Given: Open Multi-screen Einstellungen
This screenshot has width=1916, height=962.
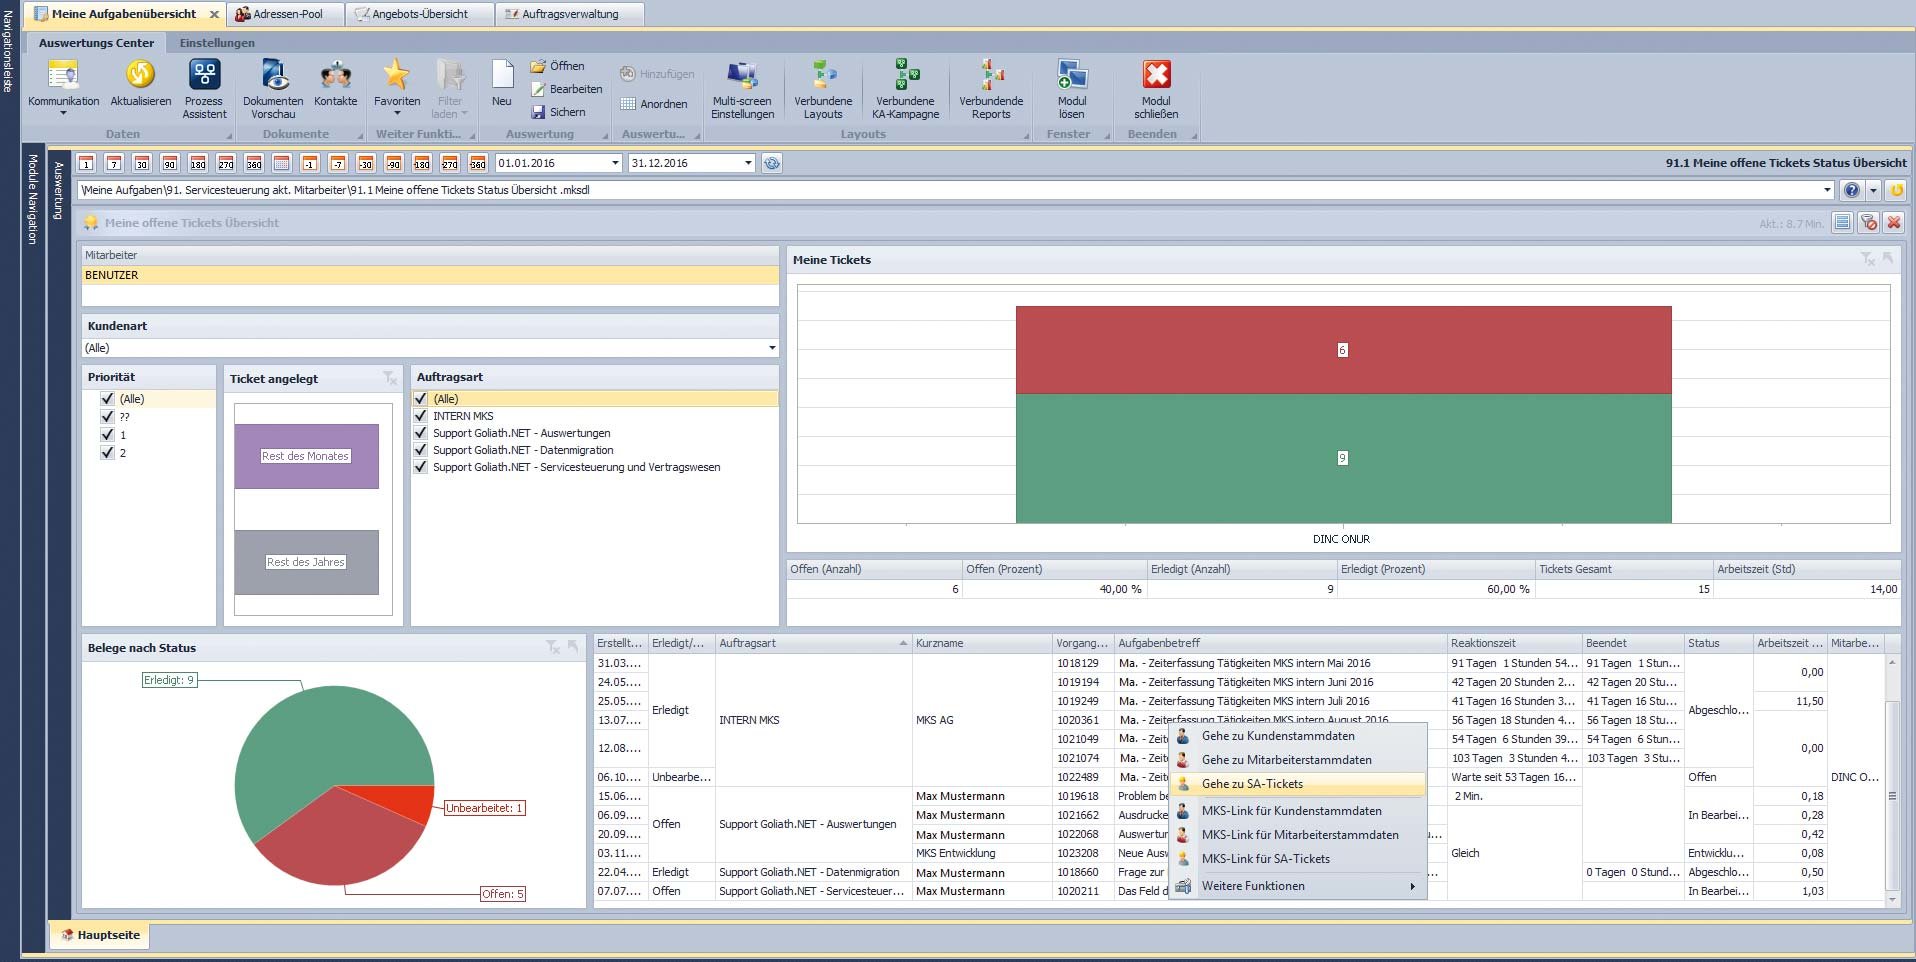Looking at the screenshot, I should point(742,76).
